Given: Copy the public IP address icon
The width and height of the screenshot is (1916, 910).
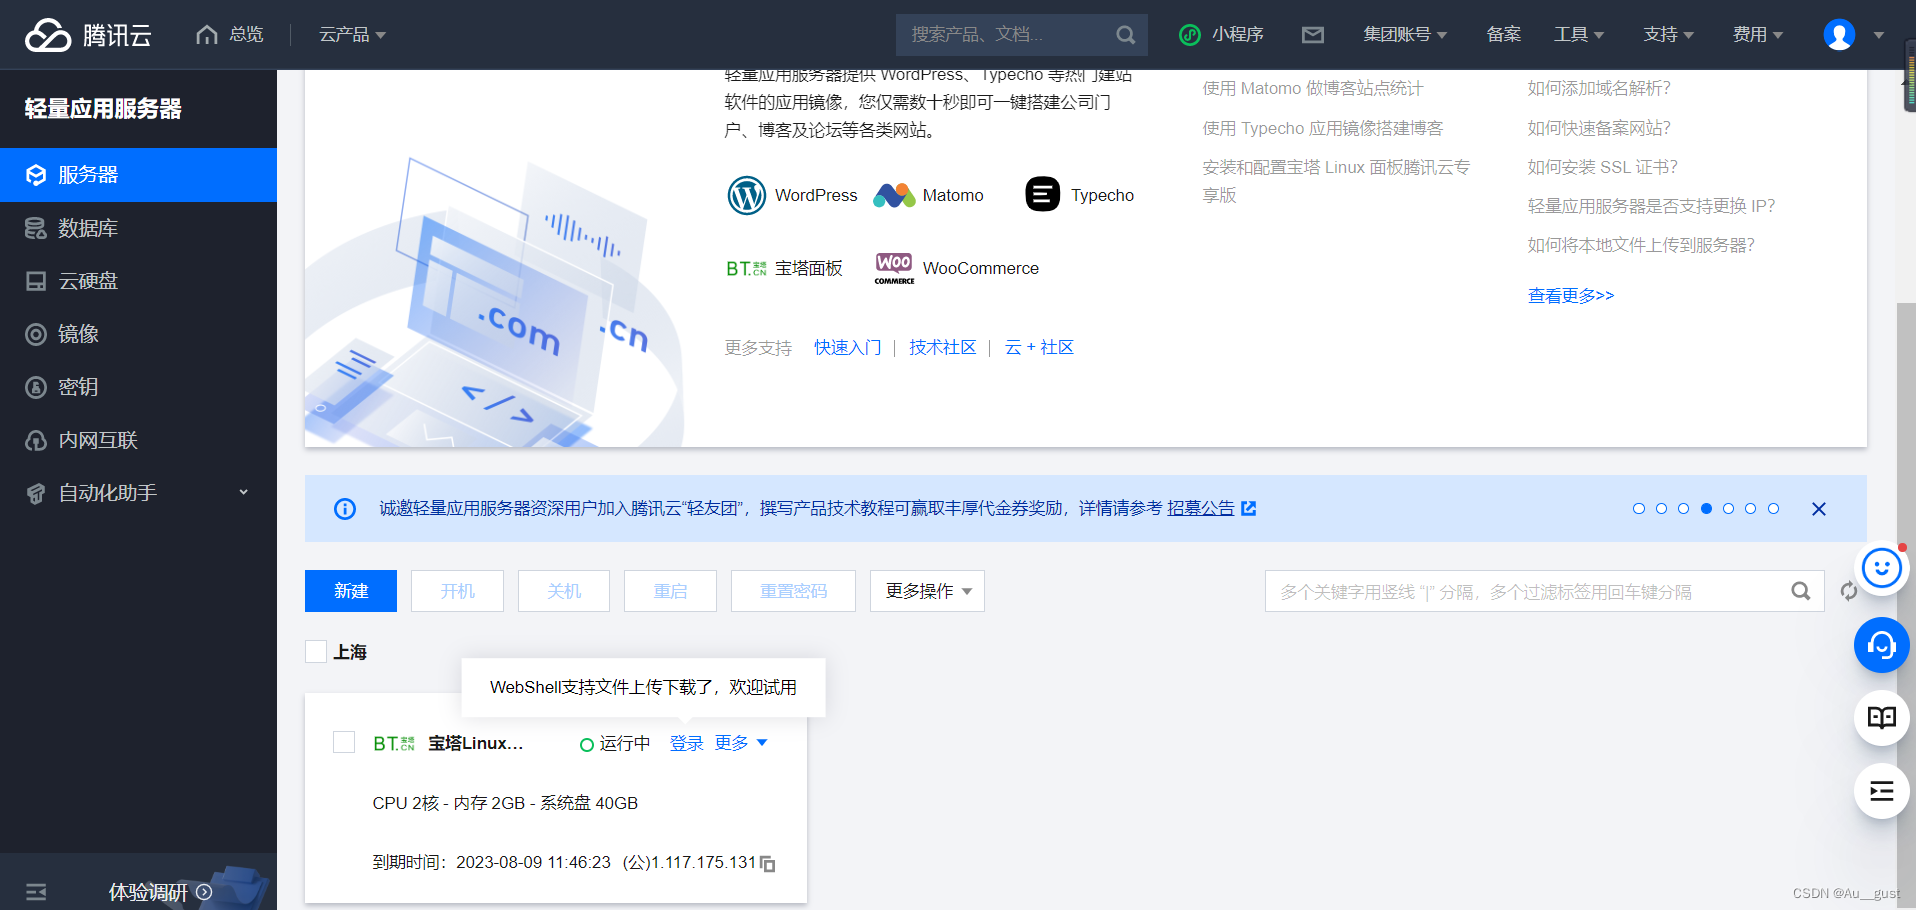Looking at the screenshot, I should [768, 863].
